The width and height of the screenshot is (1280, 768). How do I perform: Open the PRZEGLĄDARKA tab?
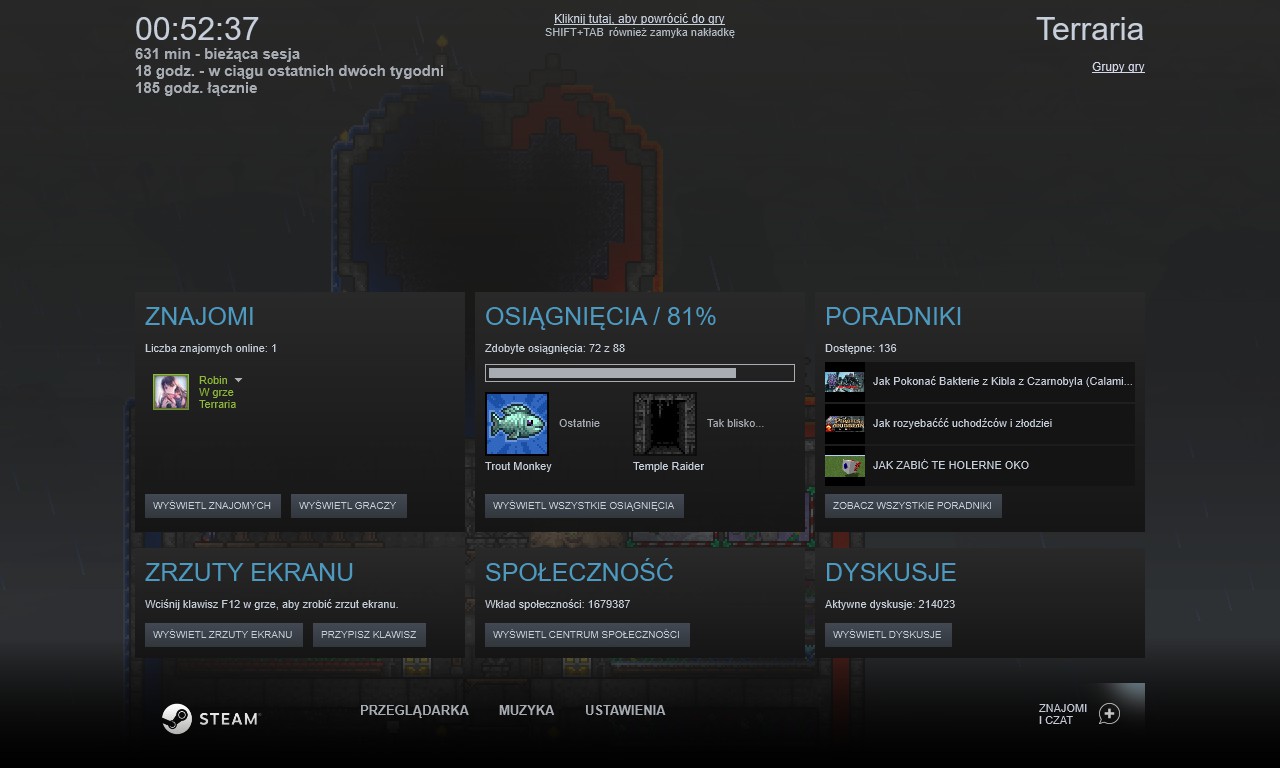tap(414, 710)
